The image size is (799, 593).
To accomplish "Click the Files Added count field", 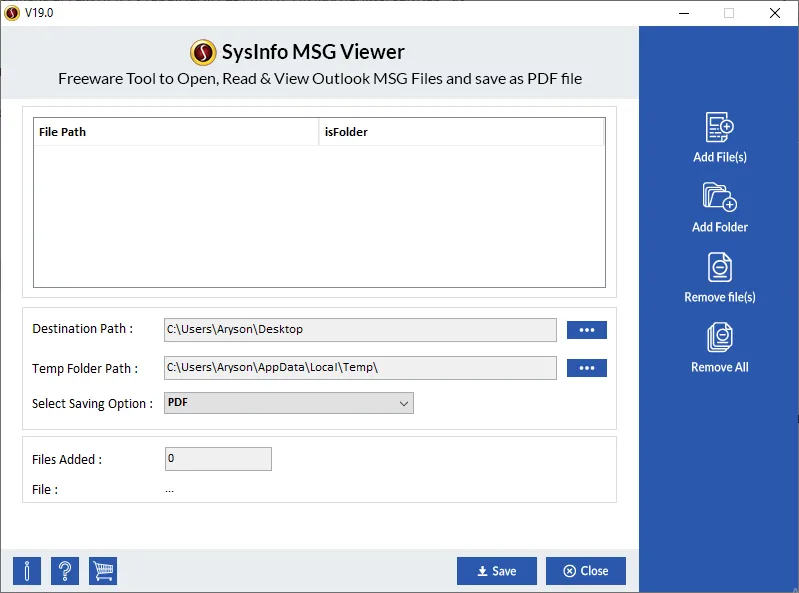I will point(218,459).
